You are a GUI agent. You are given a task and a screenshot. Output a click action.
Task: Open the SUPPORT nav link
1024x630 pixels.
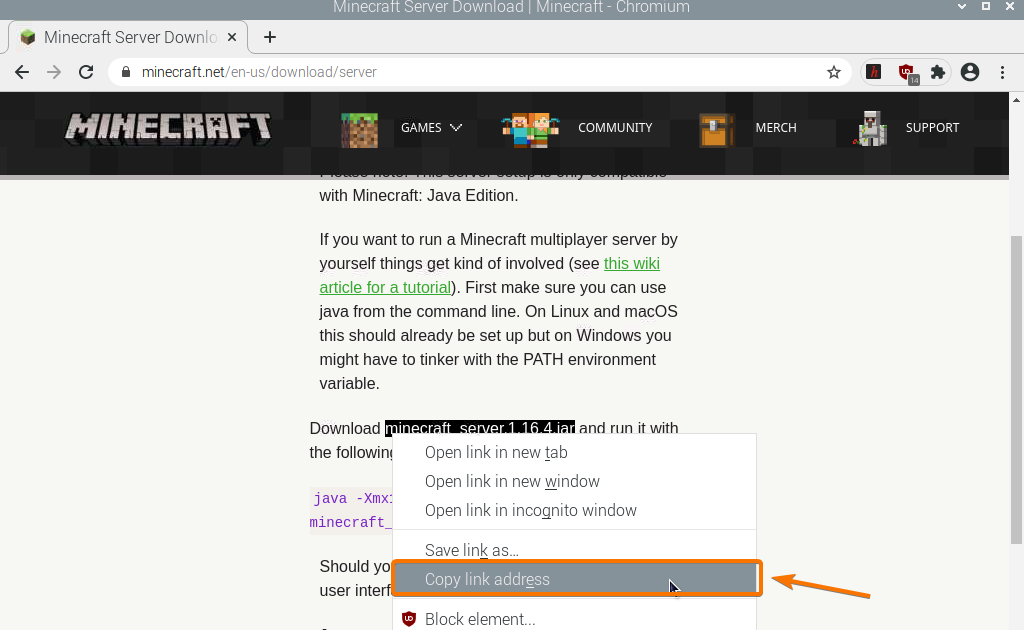point(932,127)
